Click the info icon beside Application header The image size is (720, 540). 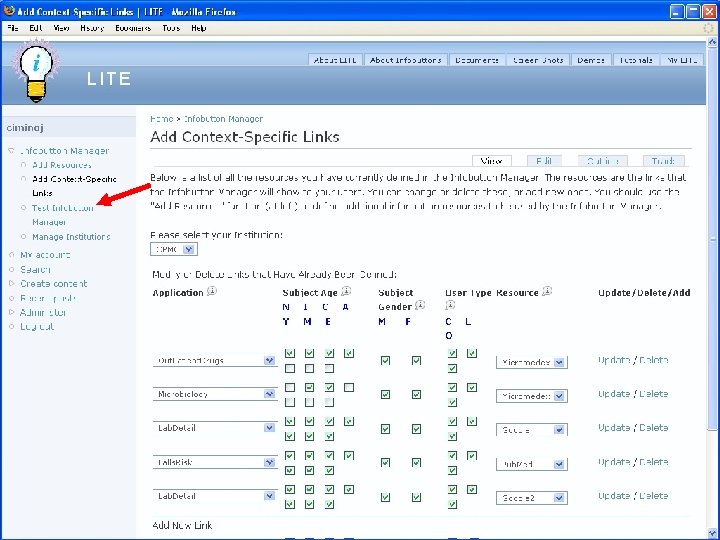(x=212, y=291)
